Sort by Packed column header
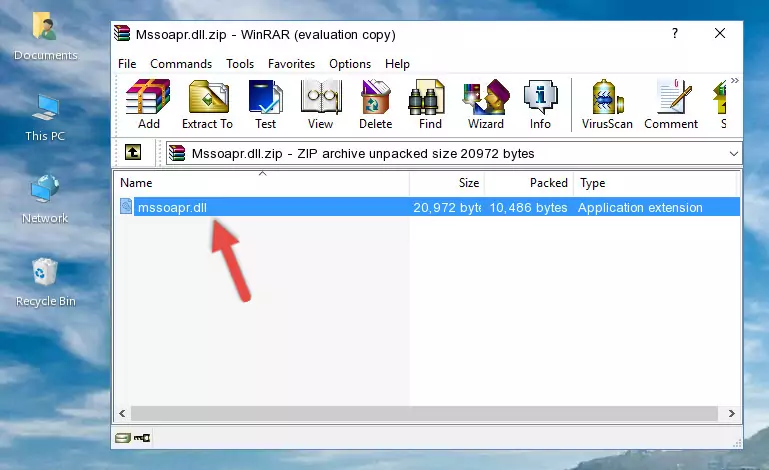 tap(529, 183)
